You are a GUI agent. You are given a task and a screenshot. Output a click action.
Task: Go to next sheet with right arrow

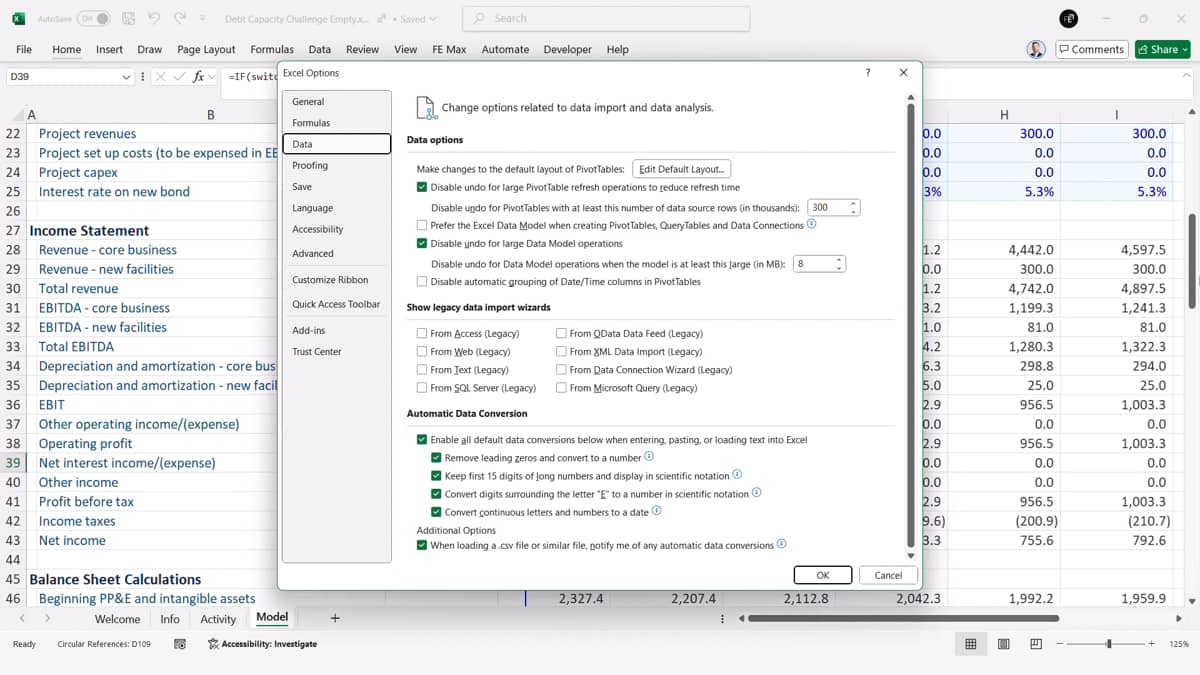click(47, 618)
